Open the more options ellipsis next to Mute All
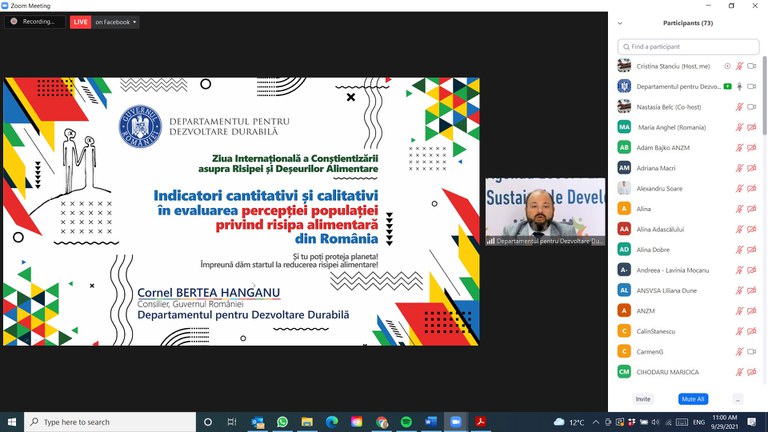 738,399
